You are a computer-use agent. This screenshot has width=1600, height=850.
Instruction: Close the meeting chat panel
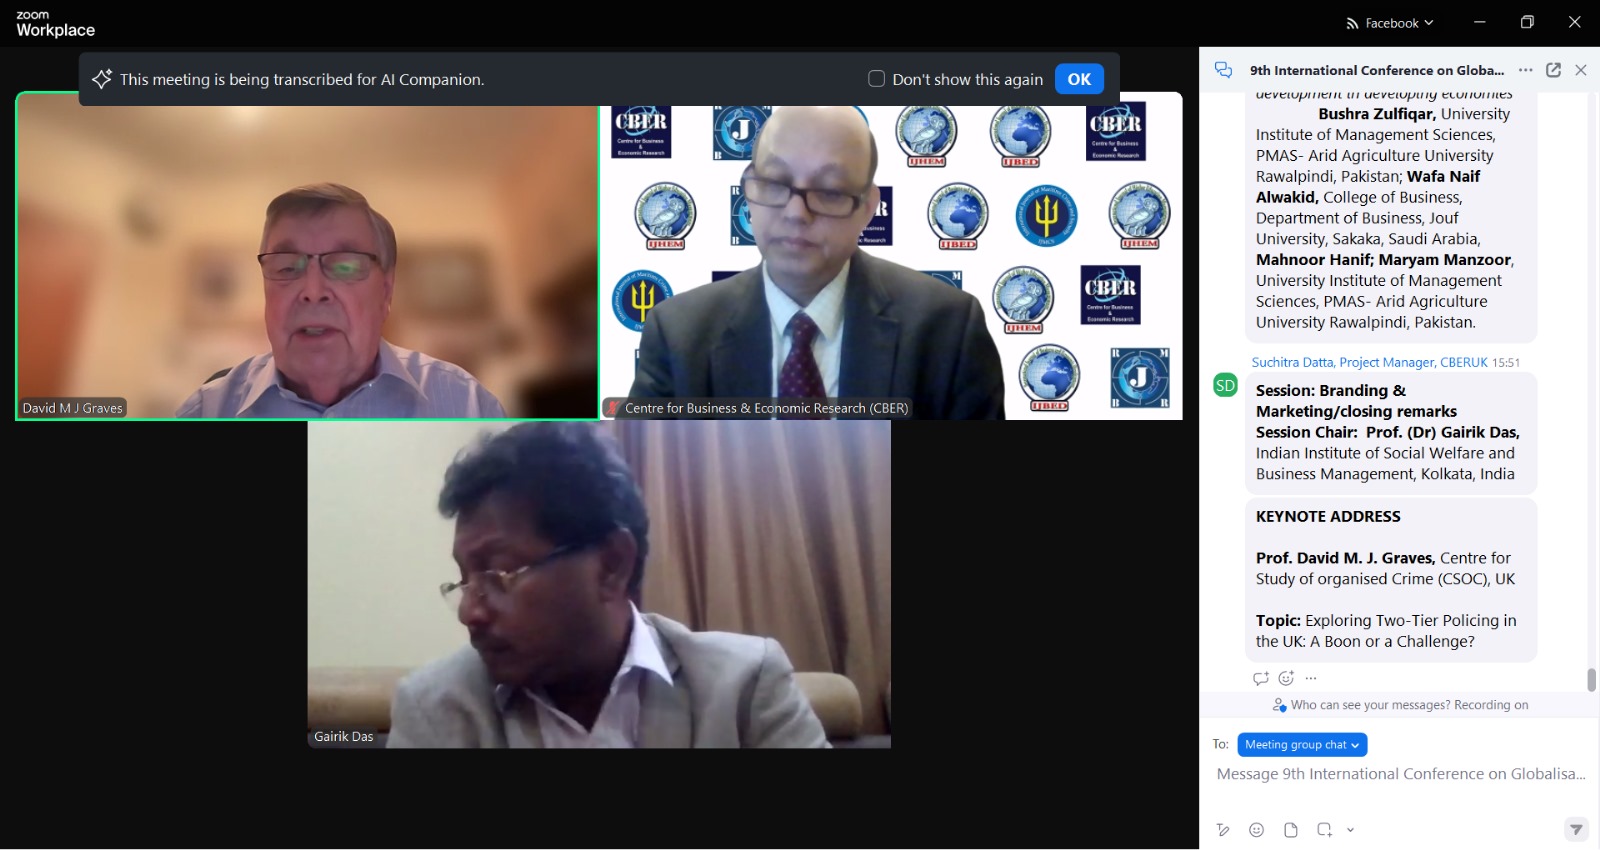pos(1581,70)
